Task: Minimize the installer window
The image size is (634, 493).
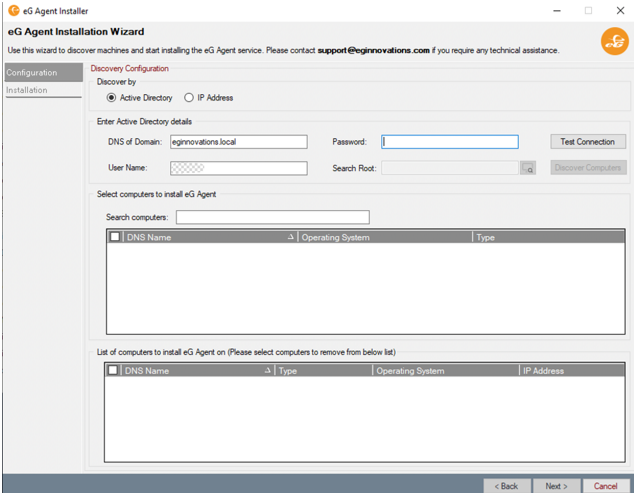Action: point(557,11)
